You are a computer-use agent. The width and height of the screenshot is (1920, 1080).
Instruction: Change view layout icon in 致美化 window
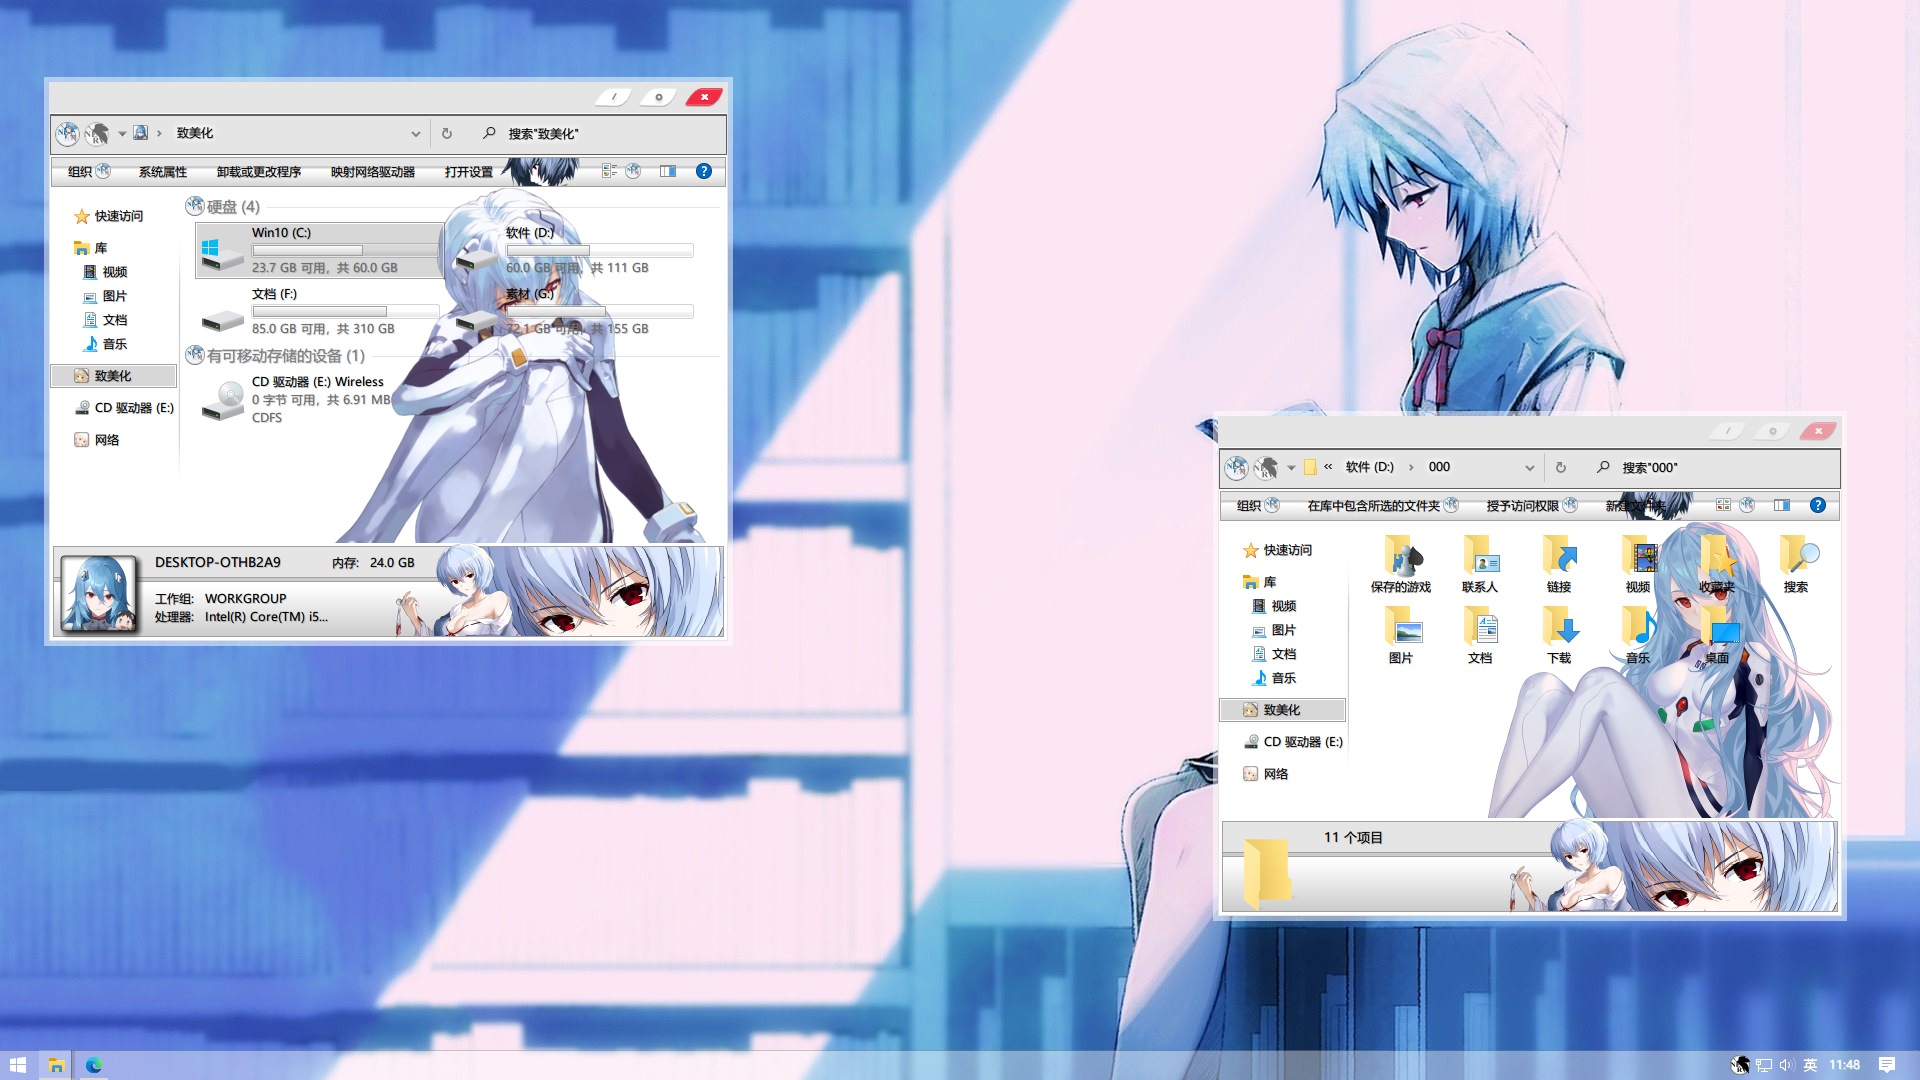[x=609, y=172]
